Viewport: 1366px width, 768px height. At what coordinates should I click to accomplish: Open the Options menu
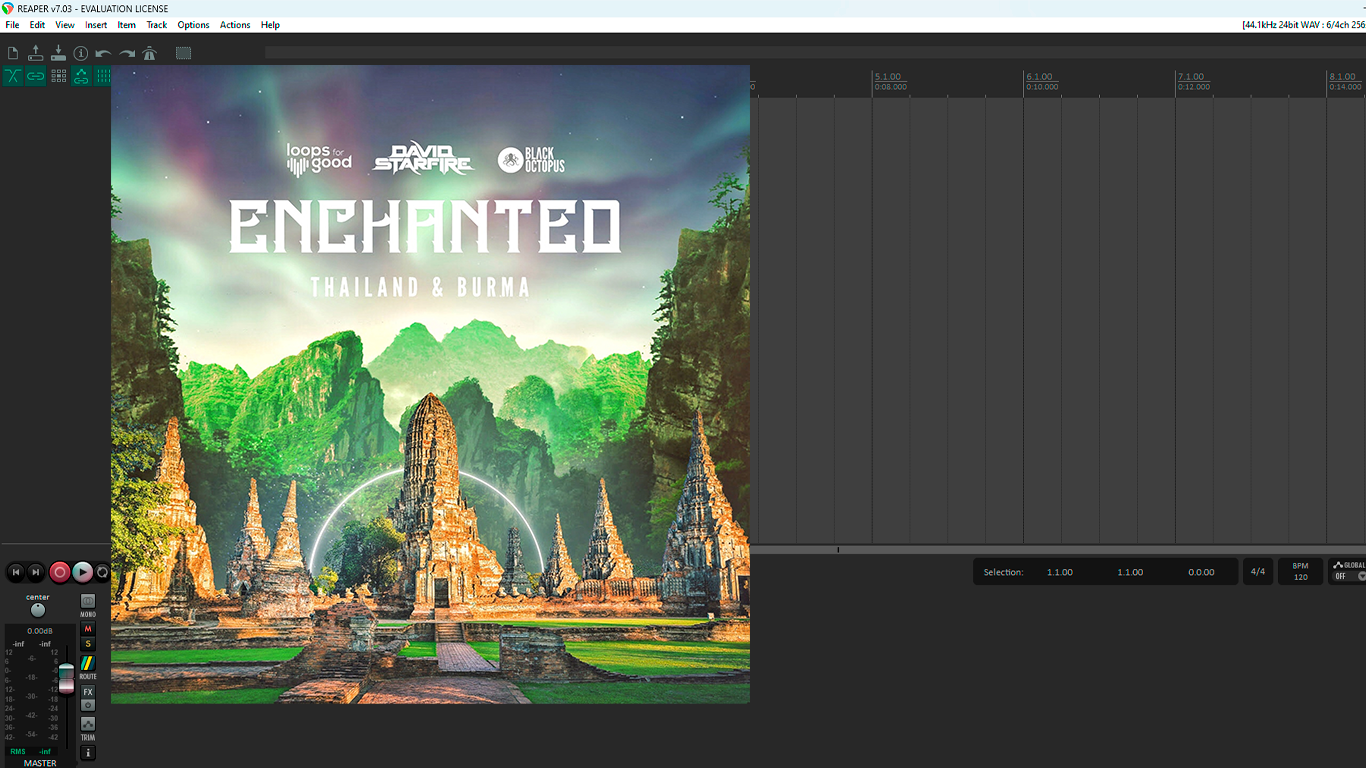point(193,25)
